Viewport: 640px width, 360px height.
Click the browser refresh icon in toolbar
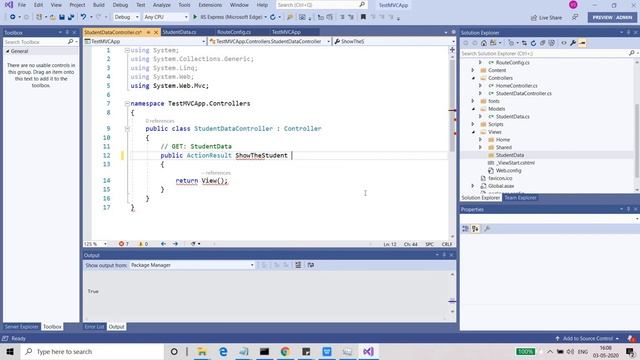pos(273,17)
